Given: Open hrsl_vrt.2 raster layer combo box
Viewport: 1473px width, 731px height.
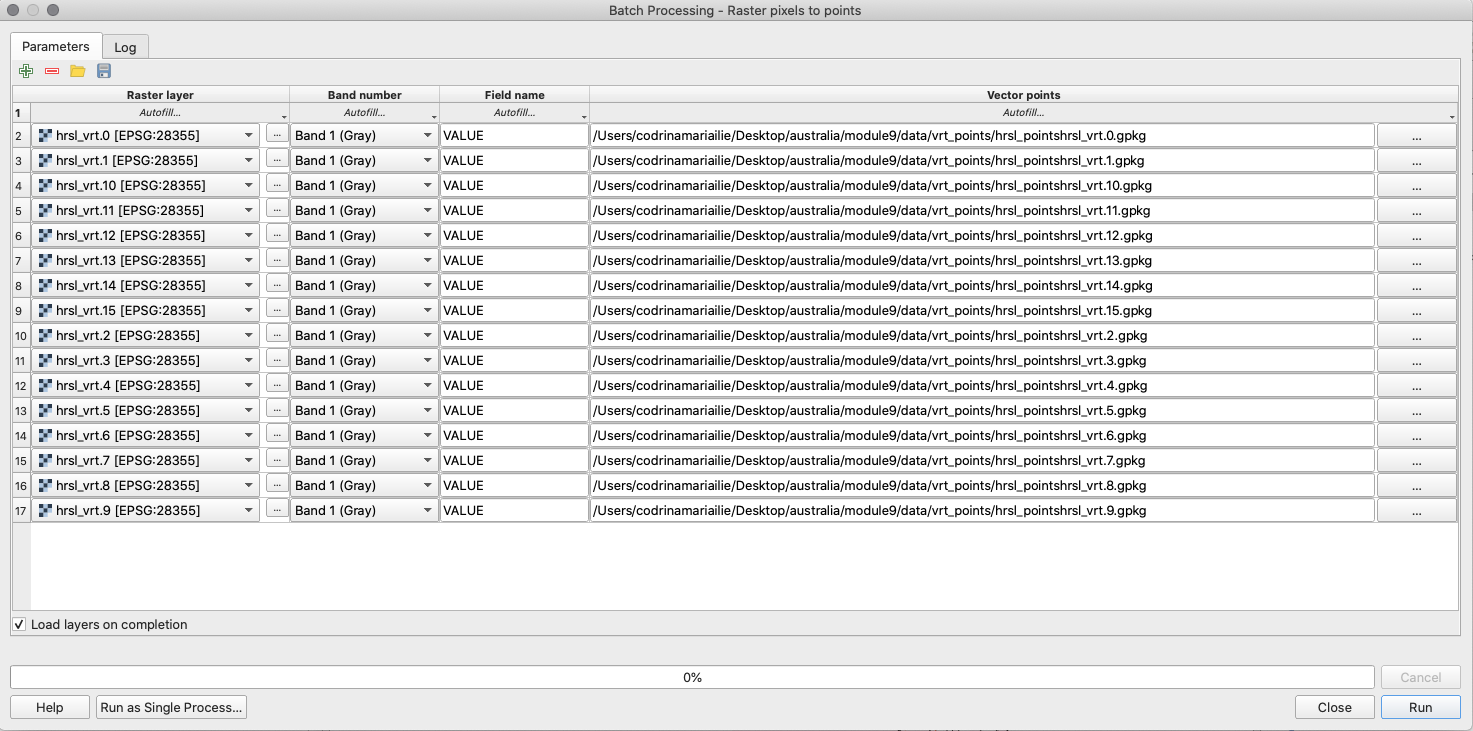Looking at the screenshot, I should click(146, 335).
